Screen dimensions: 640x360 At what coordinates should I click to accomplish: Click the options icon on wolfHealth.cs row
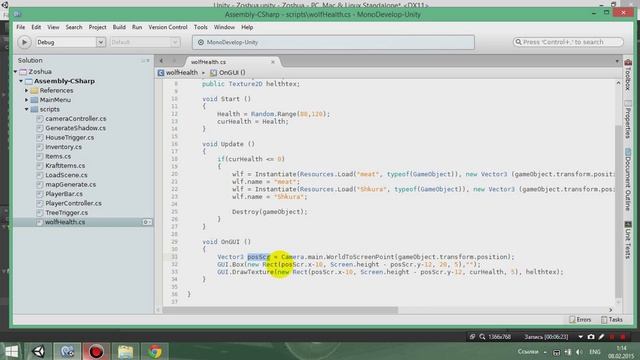147,222
